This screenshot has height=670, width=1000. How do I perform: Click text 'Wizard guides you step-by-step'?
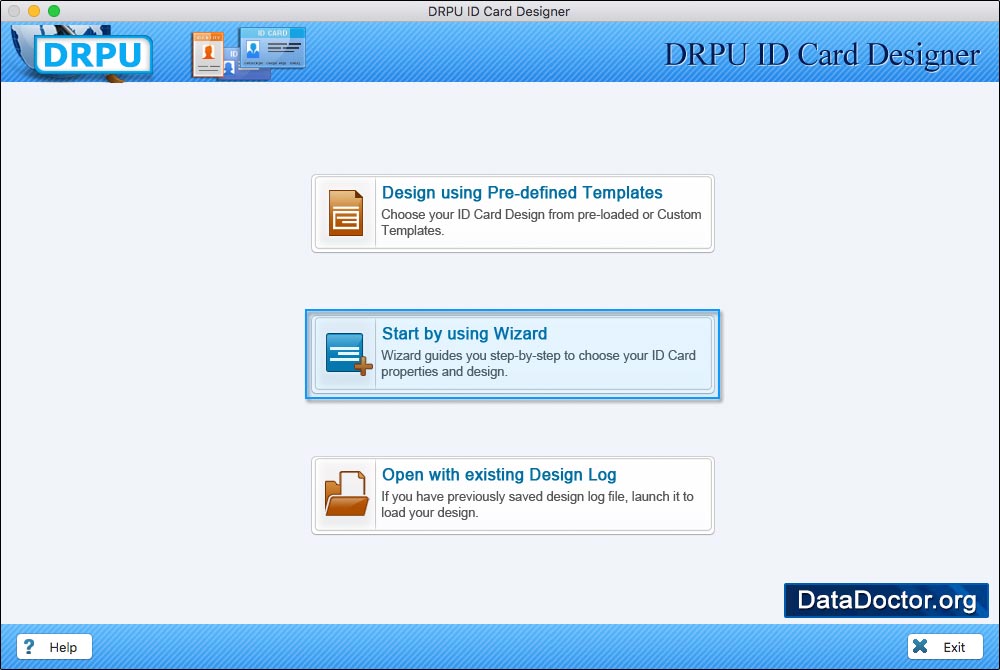pos(471,356)
